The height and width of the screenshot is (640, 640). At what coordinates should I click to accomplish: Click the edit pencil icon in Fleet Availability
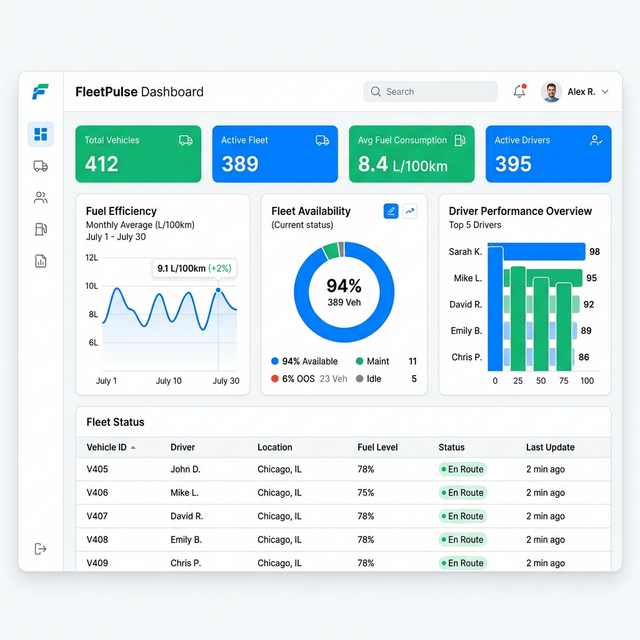coord(391,211)
